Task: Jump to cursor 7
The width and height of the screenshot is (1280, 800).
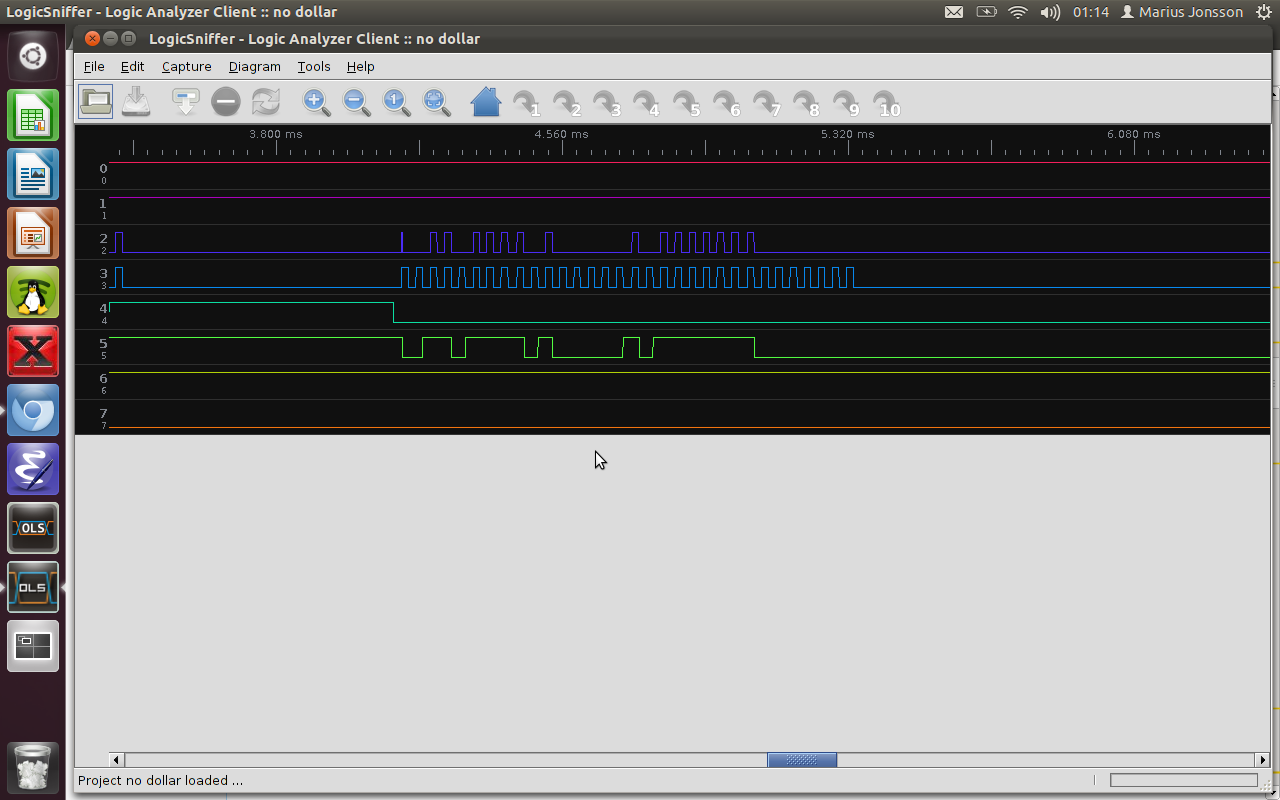Action: (x=766, y=103)
